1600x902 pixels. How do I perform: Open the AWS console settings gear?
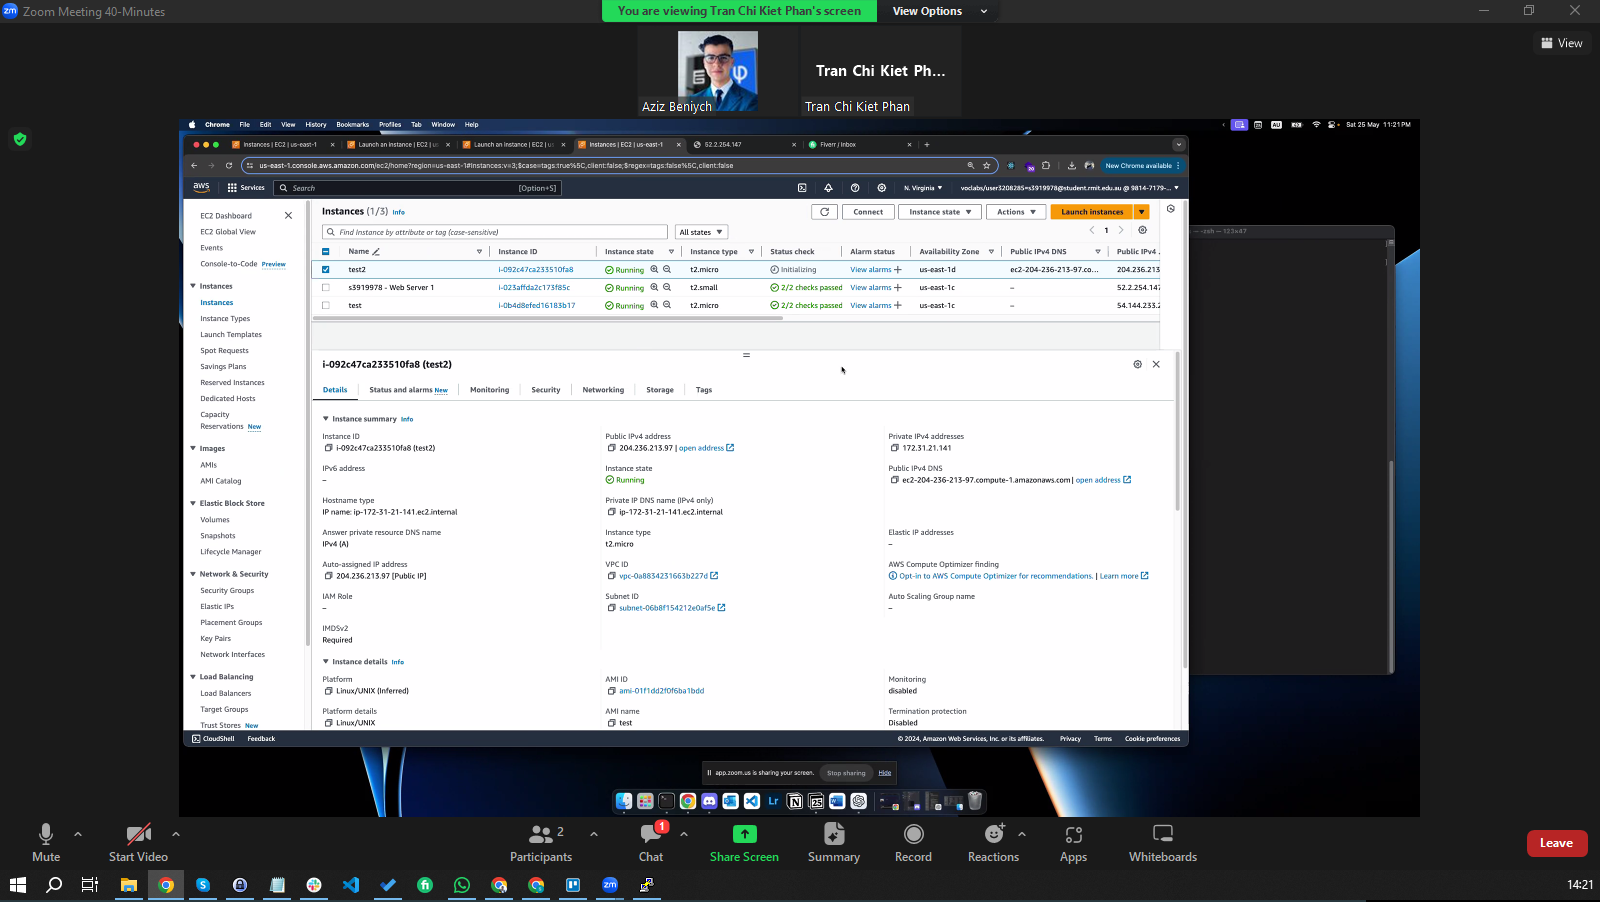tap(881, 187)
